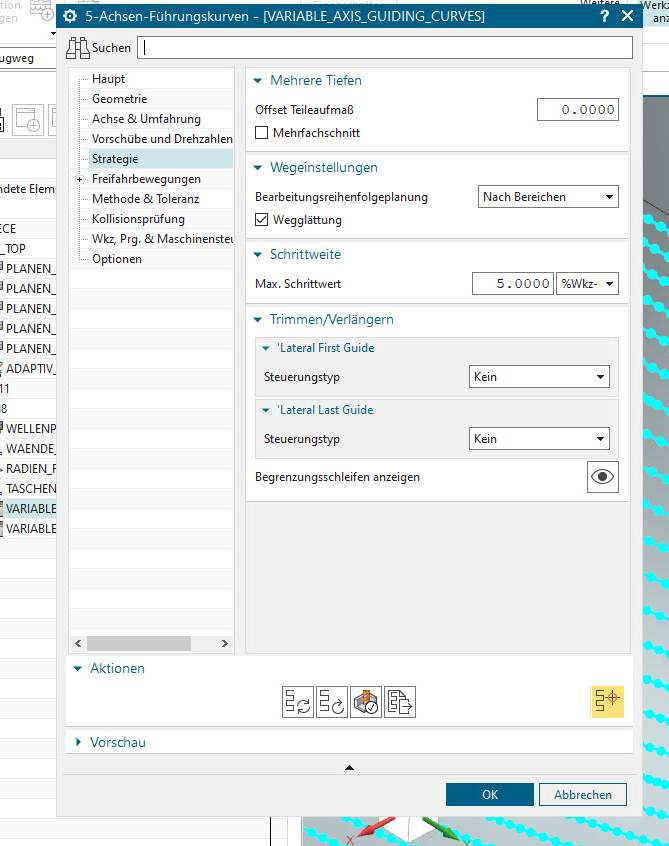
Task: Click the tree scrollbar left arrow
Action: point(79,643)
